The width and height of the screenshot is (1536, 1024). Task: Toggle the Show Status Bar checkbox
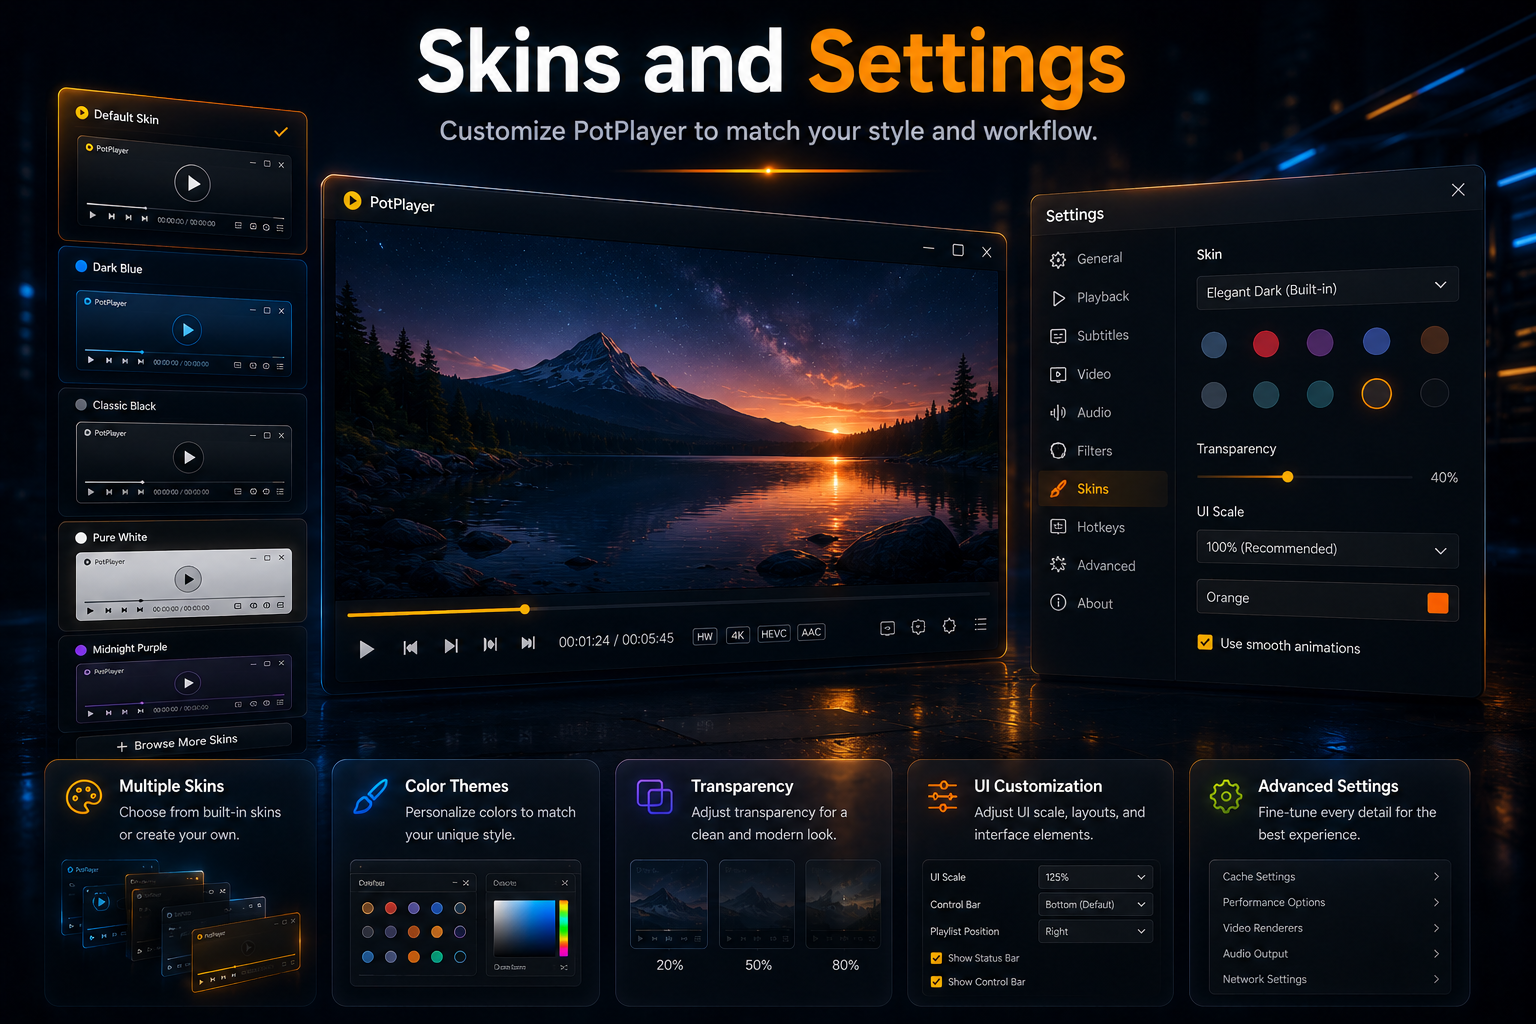click(x=936, y=958)
